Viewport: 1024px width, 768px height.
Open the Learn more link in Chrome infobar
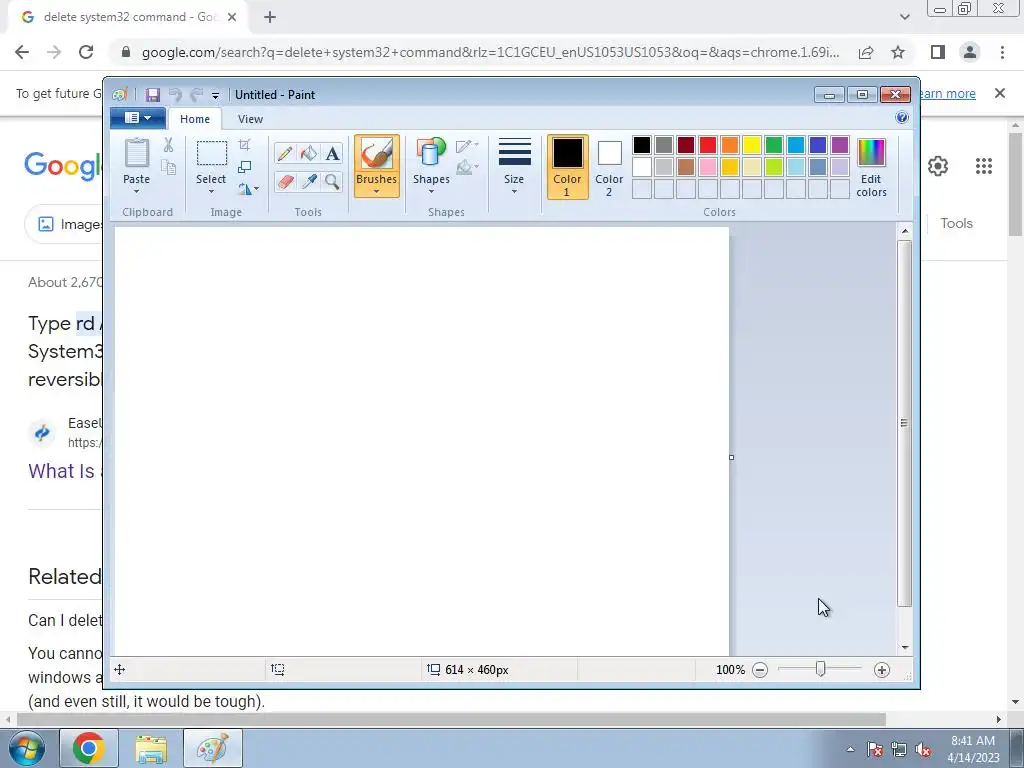(x=947, y=93)
